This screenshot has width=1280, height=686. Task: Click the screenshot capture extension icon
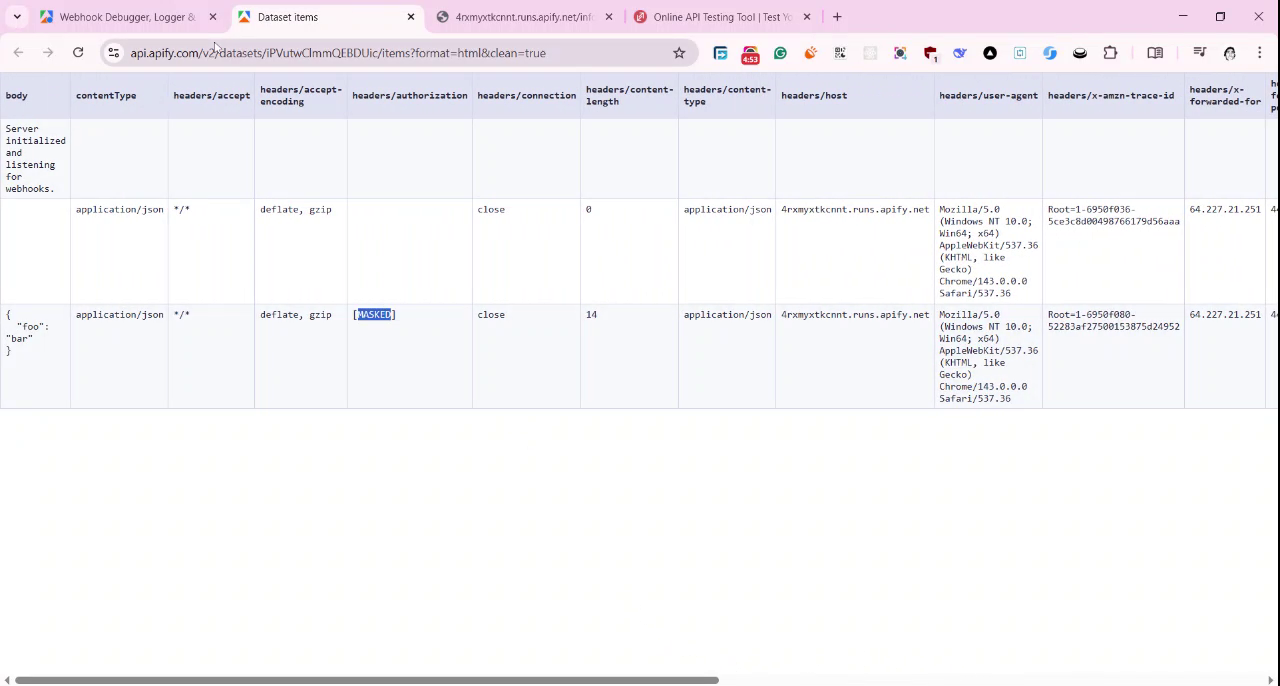tap(900, 53)
